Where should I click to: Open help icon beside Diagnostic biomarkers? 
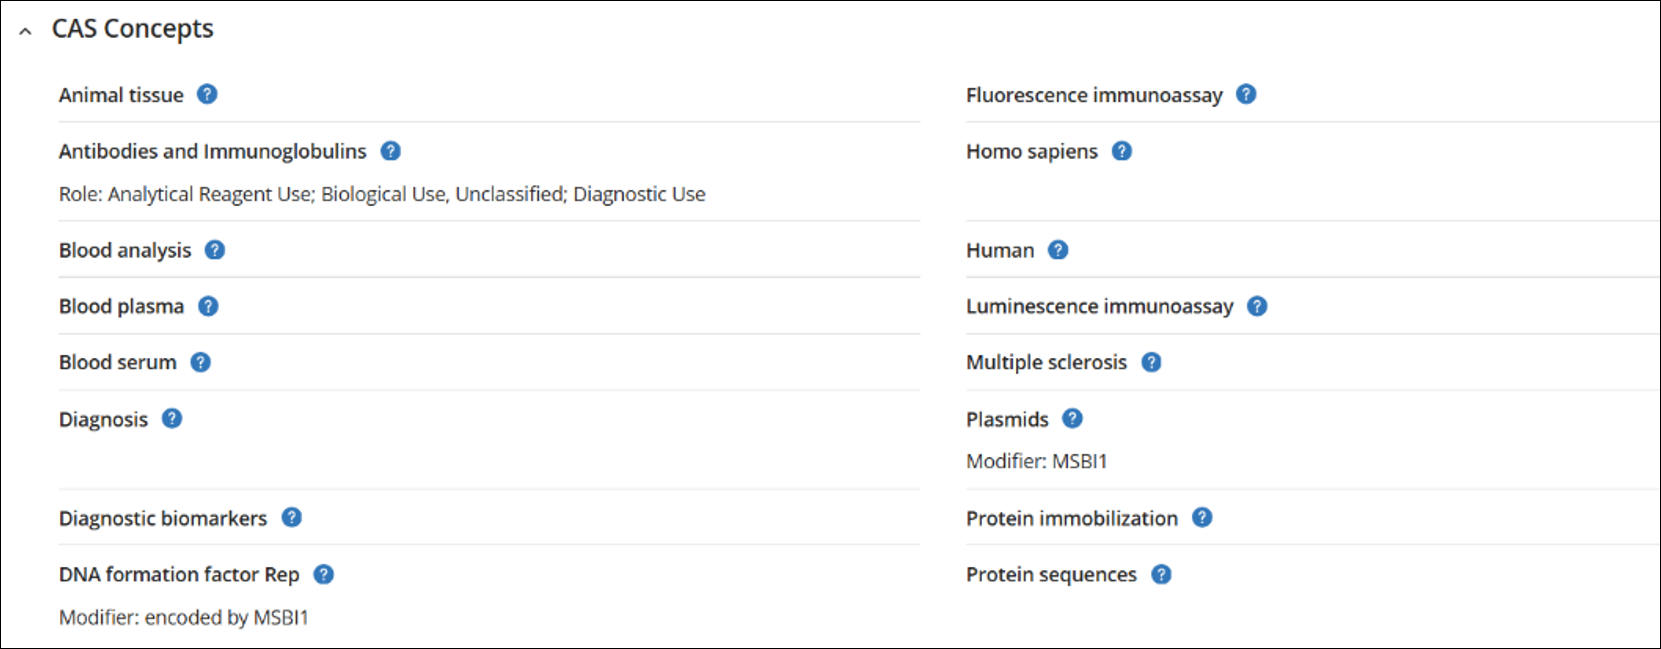pyautogui.click(x=292, y=517)
